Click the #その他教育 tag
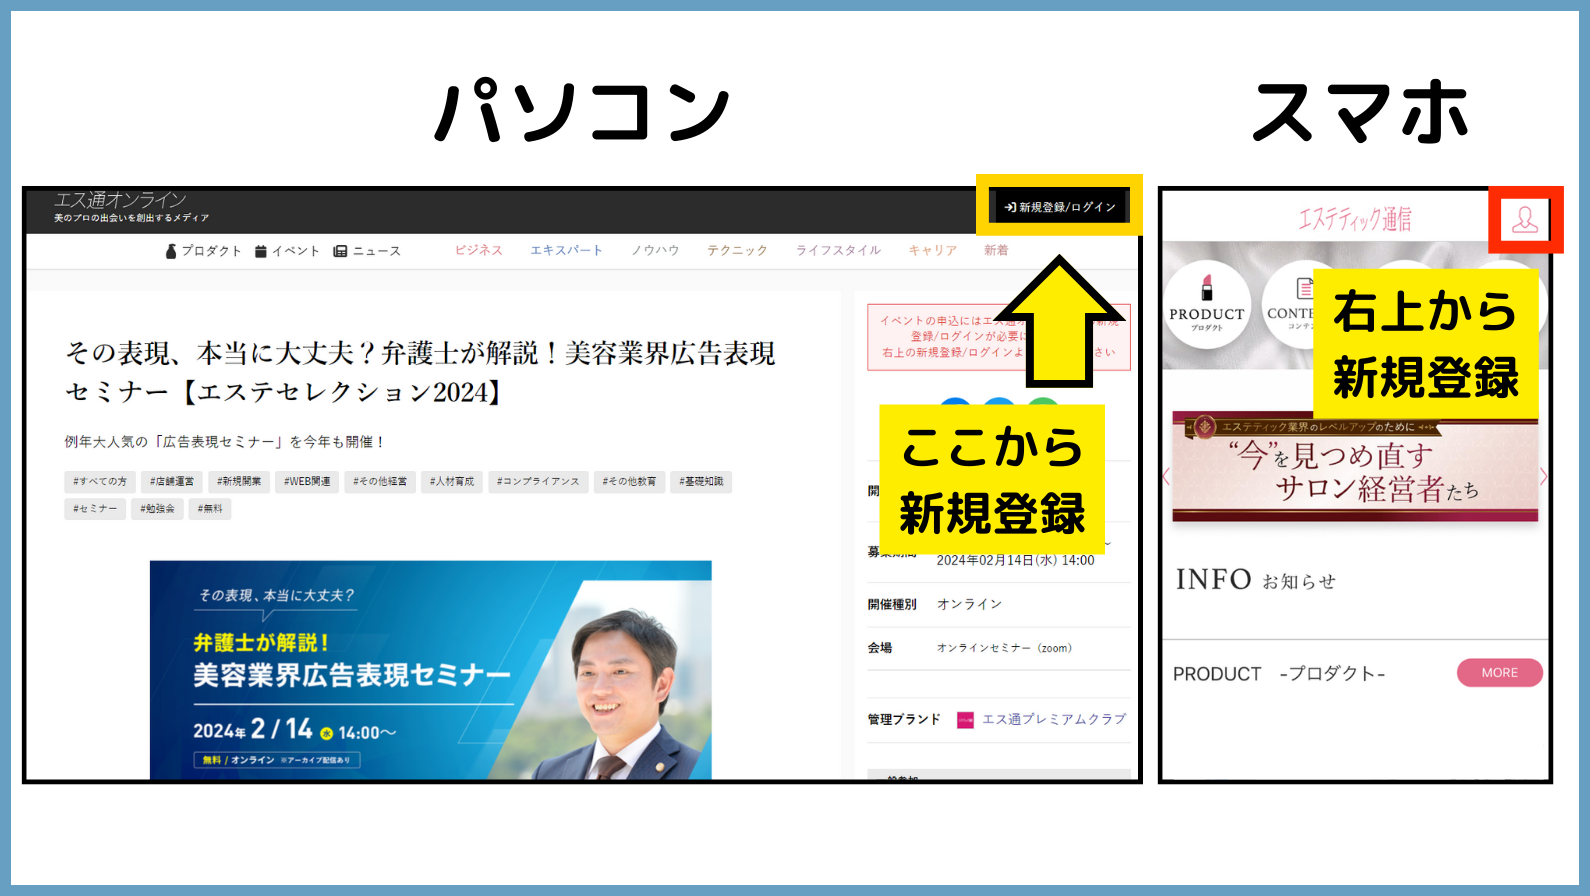This screenshot has width=1590, height=896. (x=629, y=481)
